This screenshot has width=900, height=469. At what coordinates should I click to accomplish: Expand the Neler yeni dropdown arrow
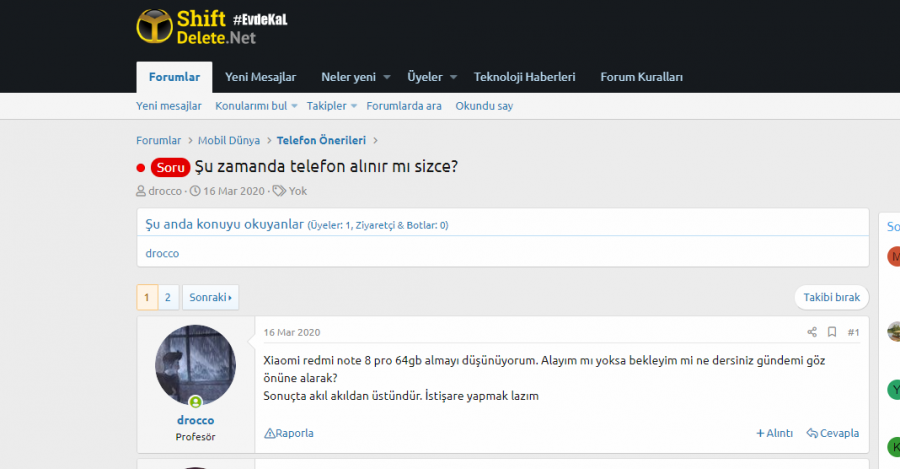pyautogui.click(x=387, y=77)
